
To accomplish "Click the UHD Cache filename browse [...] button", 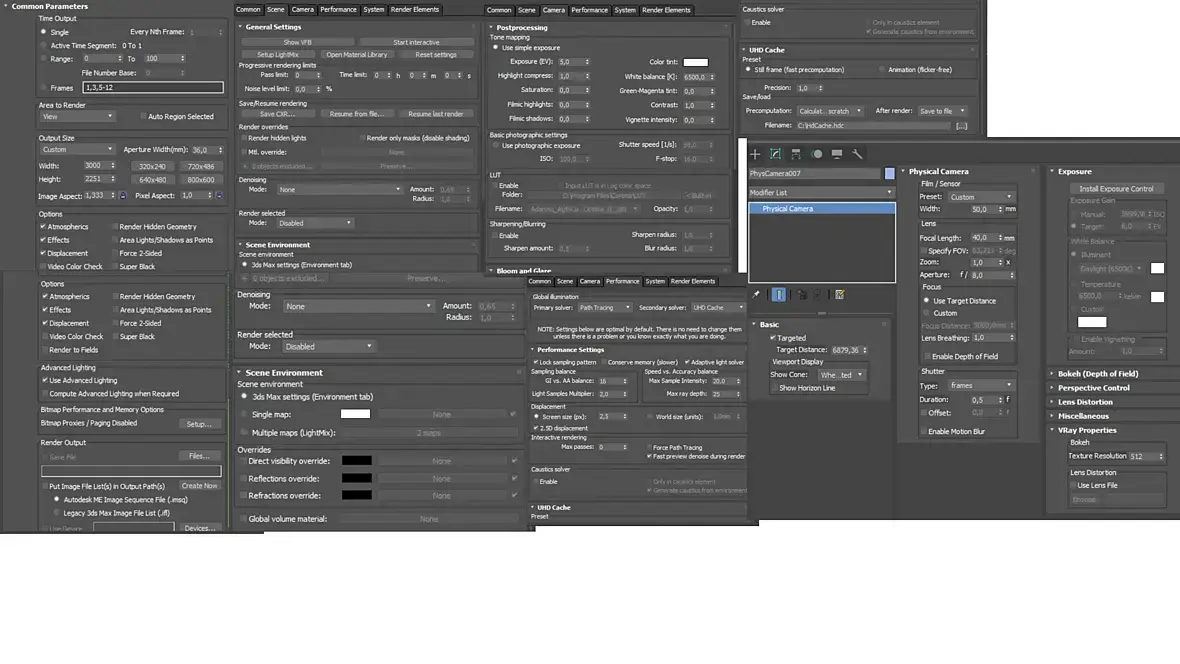I will (x=961, y=126).
